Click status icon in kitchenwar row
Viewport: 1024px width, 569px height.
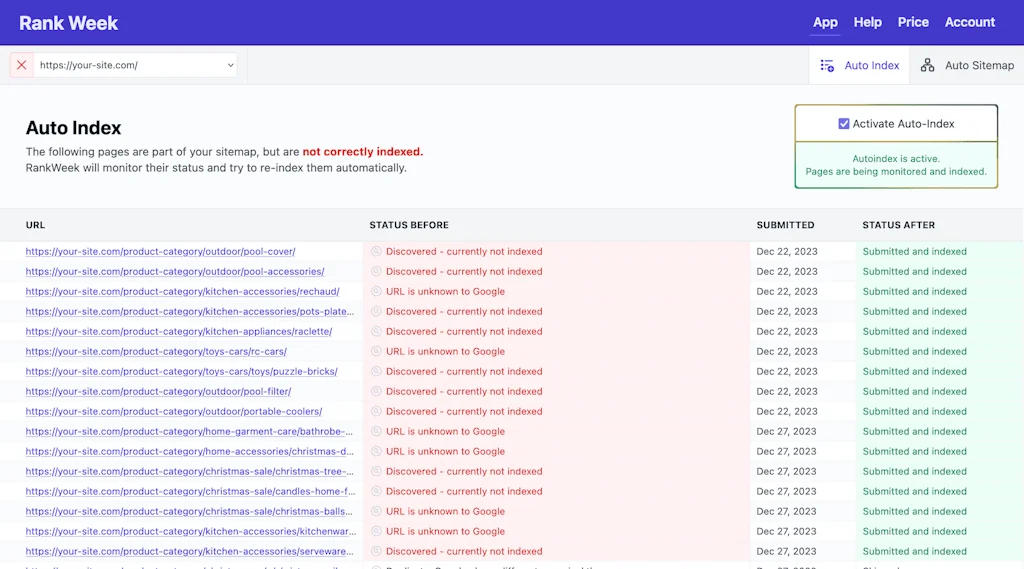coord(376,531)
